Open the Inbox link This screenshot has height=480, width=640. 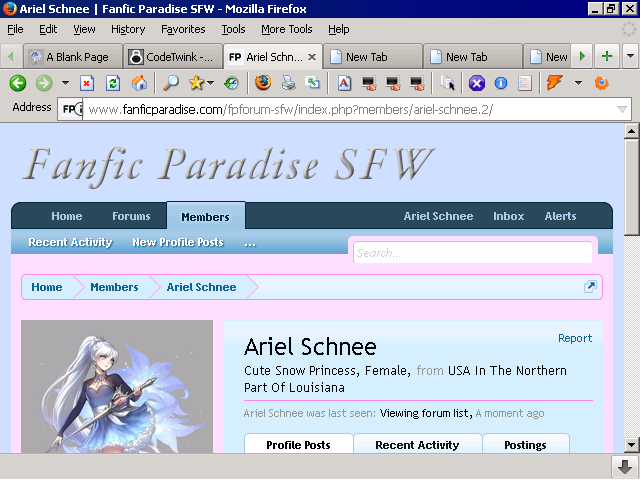point(509,216)
